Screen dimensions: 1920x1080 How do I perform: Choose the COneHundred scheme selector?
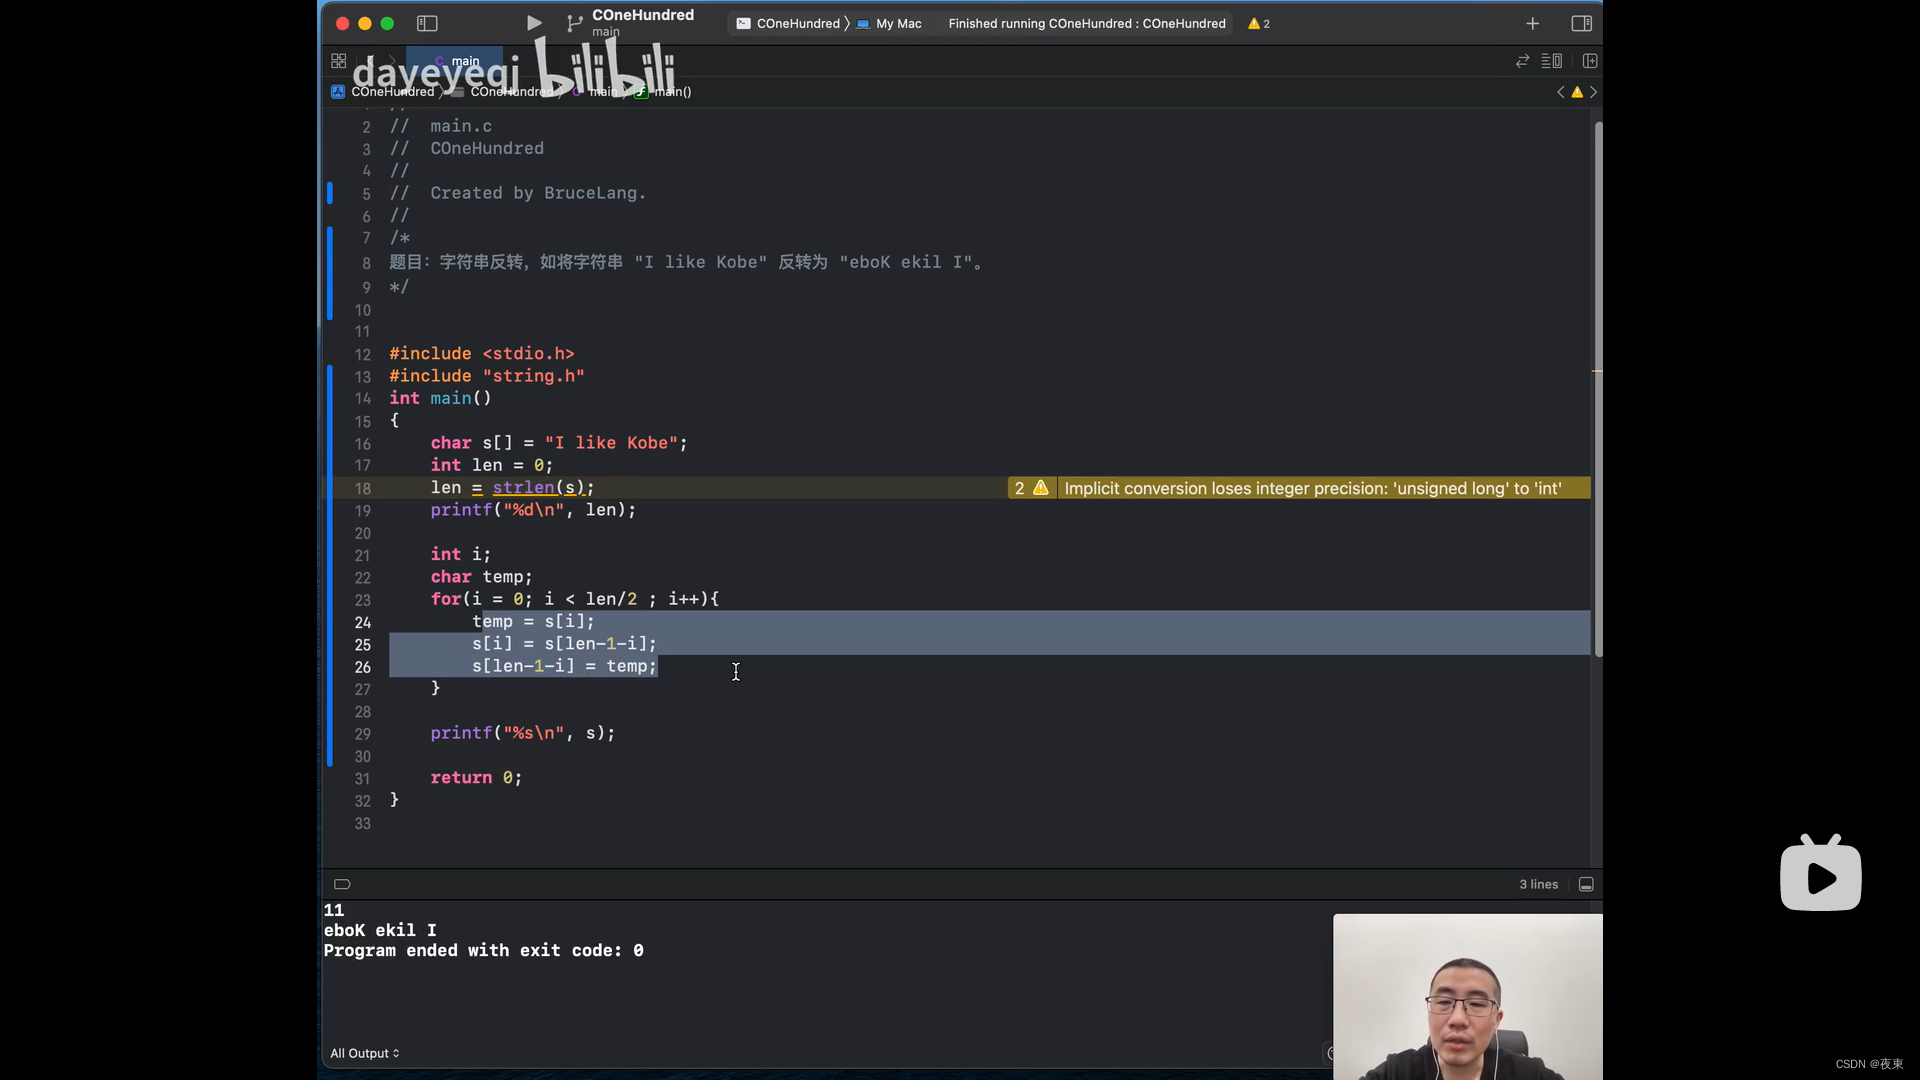click(797, 23)
